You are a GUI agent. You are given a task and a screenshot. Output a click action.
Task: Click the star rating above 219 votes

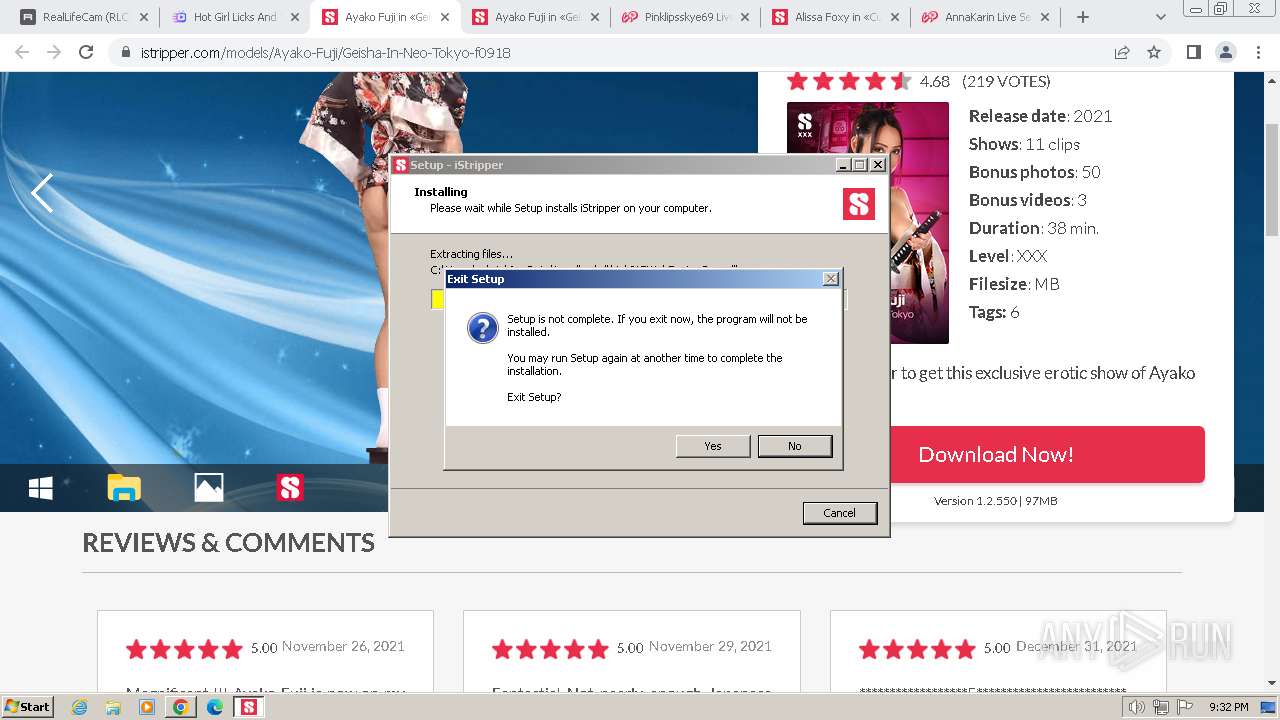[848, 81]
